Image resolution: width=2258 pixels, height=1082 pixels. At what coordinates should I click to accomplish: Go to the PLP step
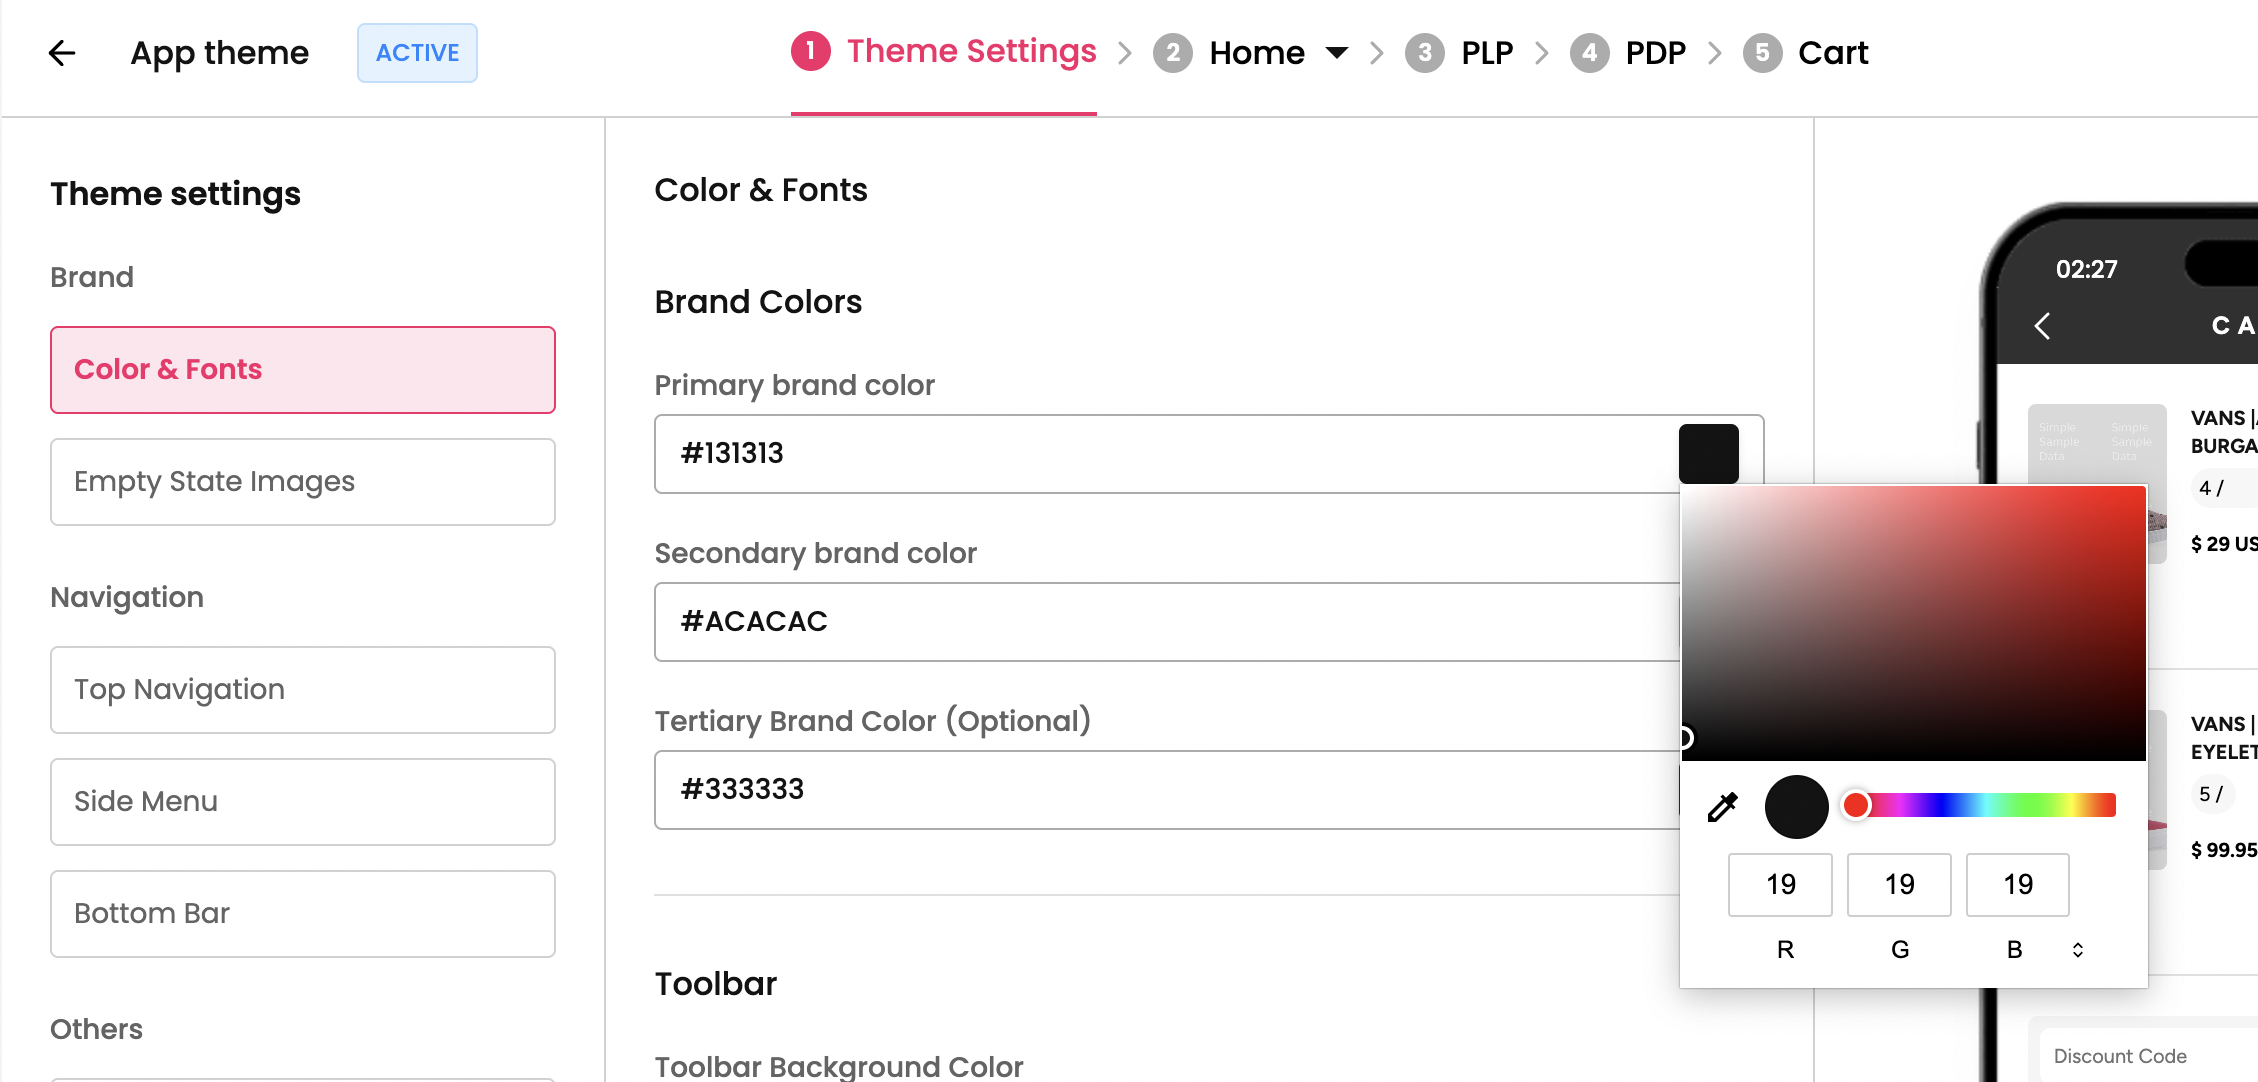tap(1486, 53)
